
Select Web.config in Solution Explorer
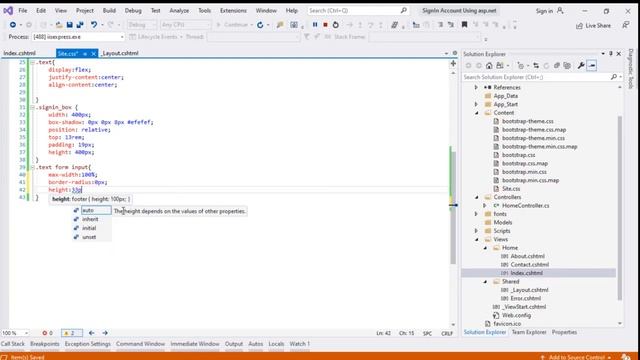coord(516,315)
